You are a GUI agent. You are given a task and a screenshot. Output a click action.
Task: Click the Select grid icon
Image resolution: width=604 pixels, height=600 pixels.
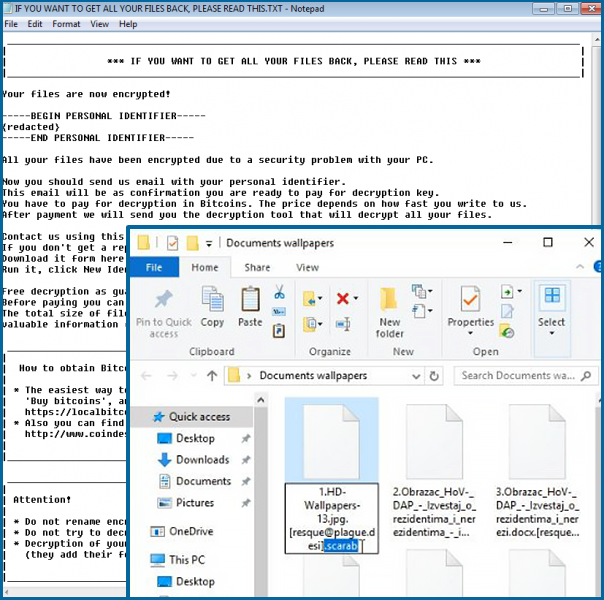click(552, 296)
